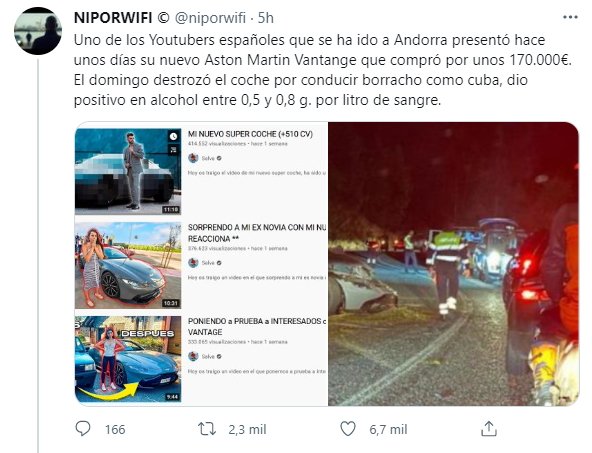View the 166 replies count
The image size is (592, 453).
[x=115, y=430]
